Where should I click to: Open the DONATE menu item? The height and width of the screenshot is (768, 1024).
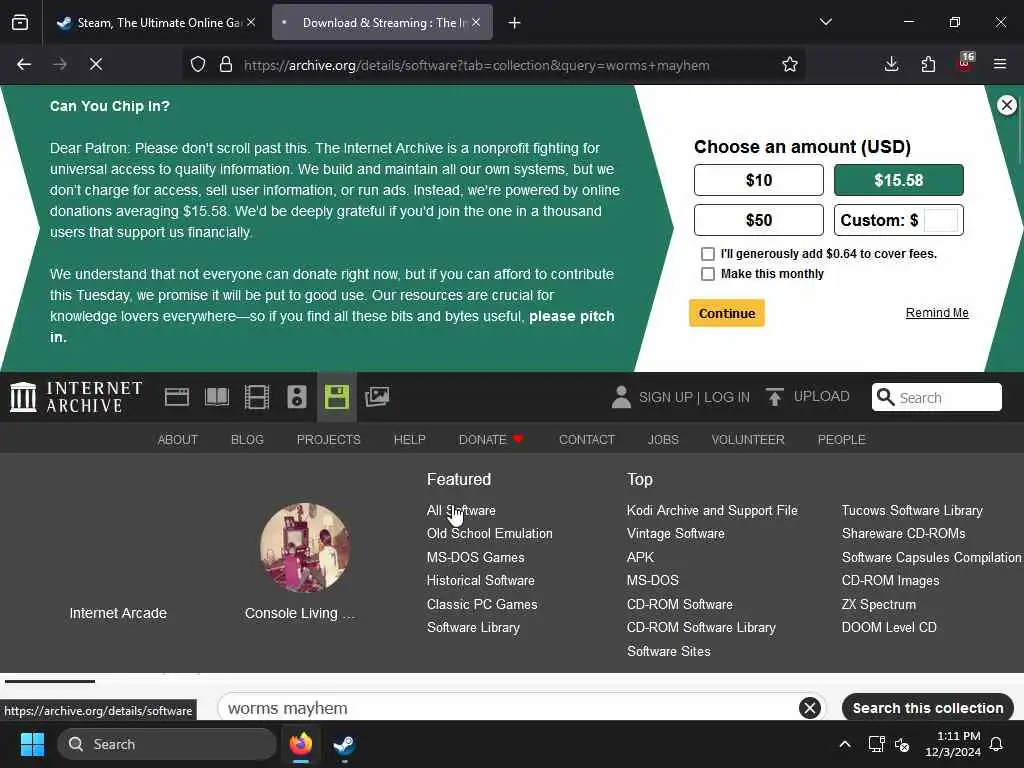pos(491,440)
